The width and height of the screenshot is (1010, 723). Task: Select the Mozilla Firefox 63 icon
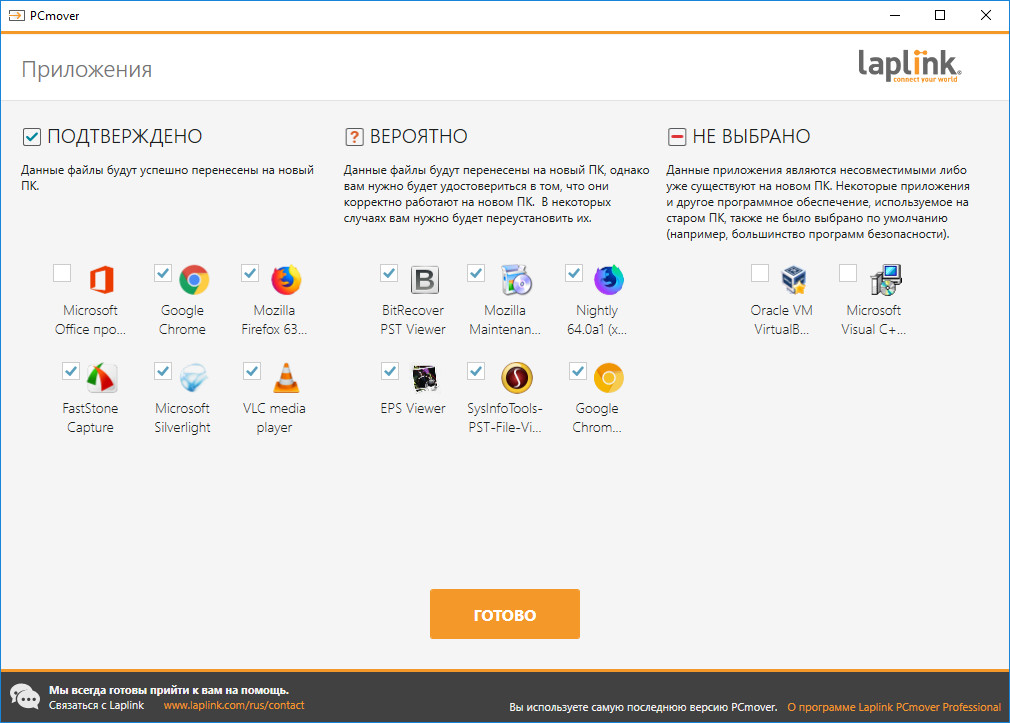286,280
